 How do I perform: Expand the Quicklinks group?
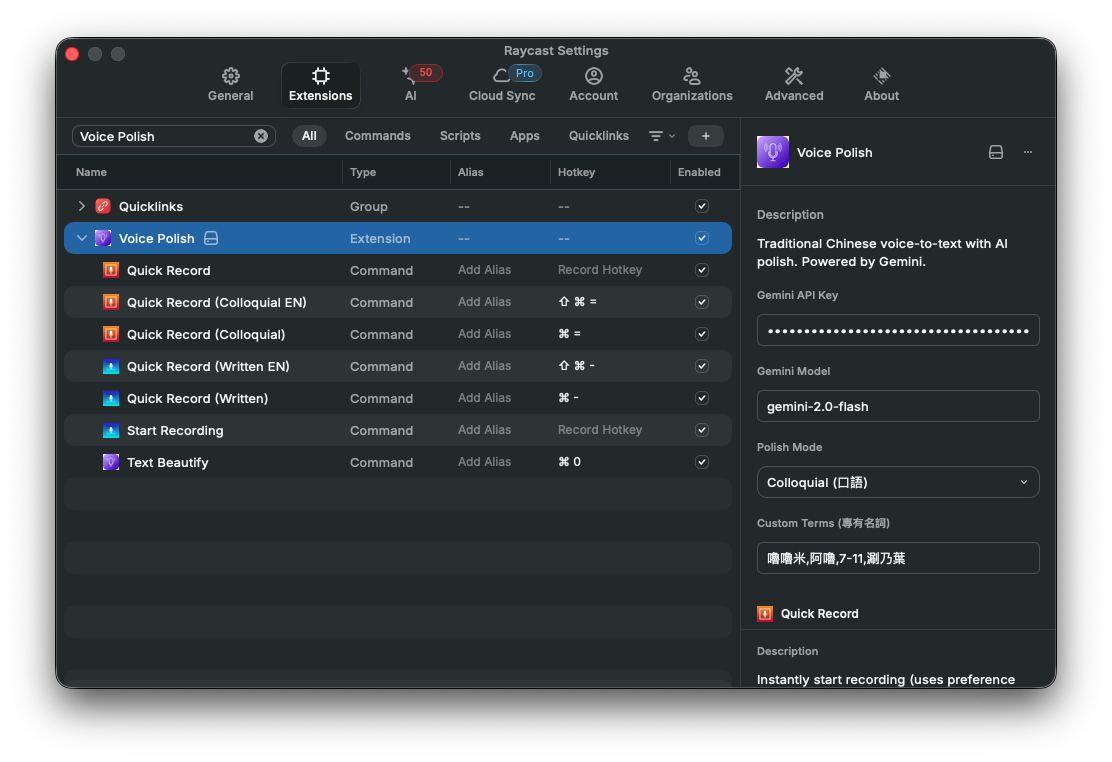81,206
